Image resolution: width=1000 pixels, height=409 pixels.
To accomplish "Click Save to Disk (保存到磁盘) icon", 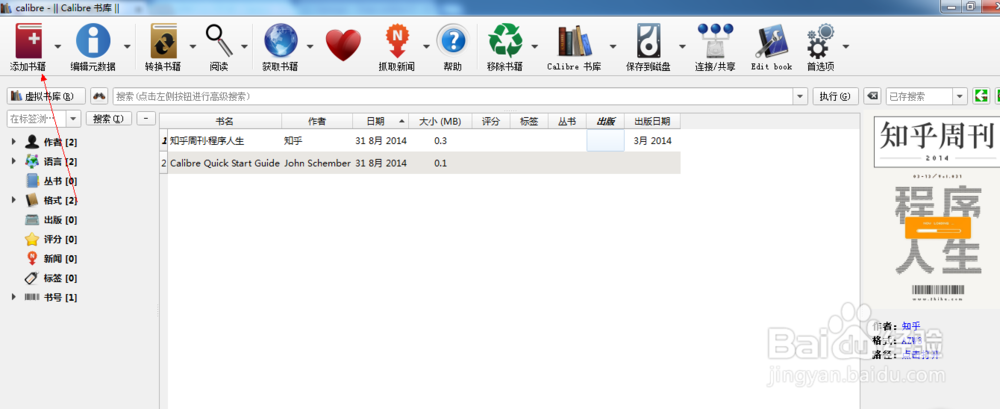I will point(651,42).
